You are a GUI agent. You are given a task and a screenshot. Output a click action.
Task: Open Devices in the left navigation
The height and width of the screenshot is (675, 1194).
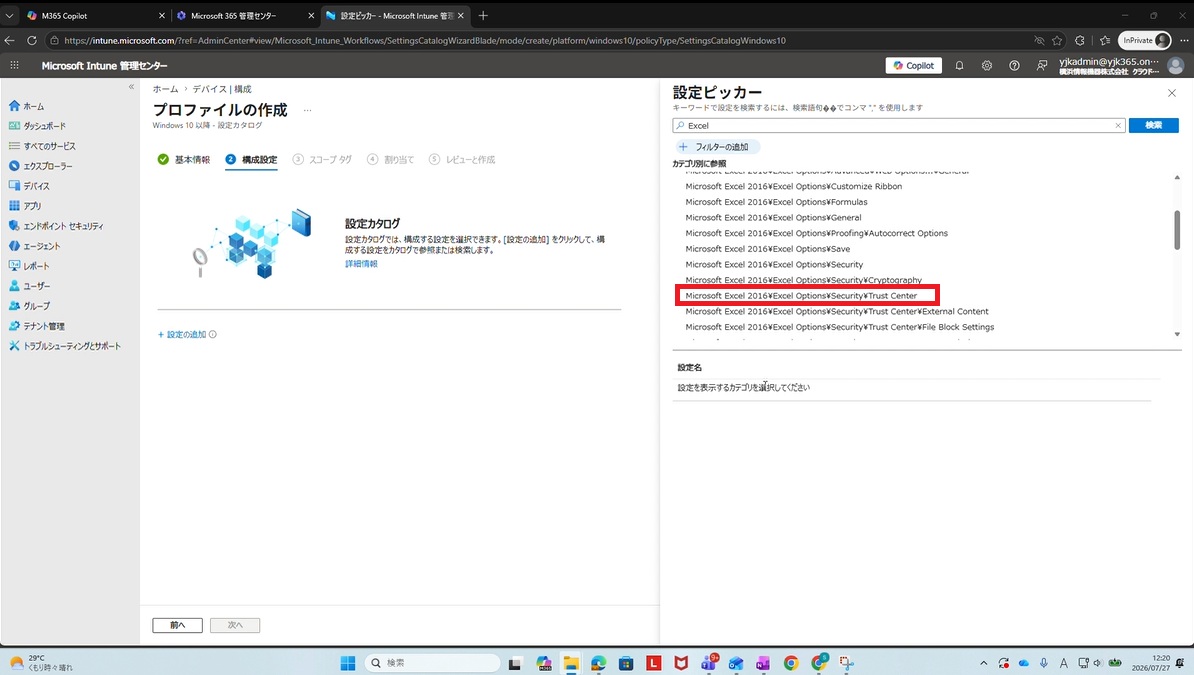coord(29,186)
